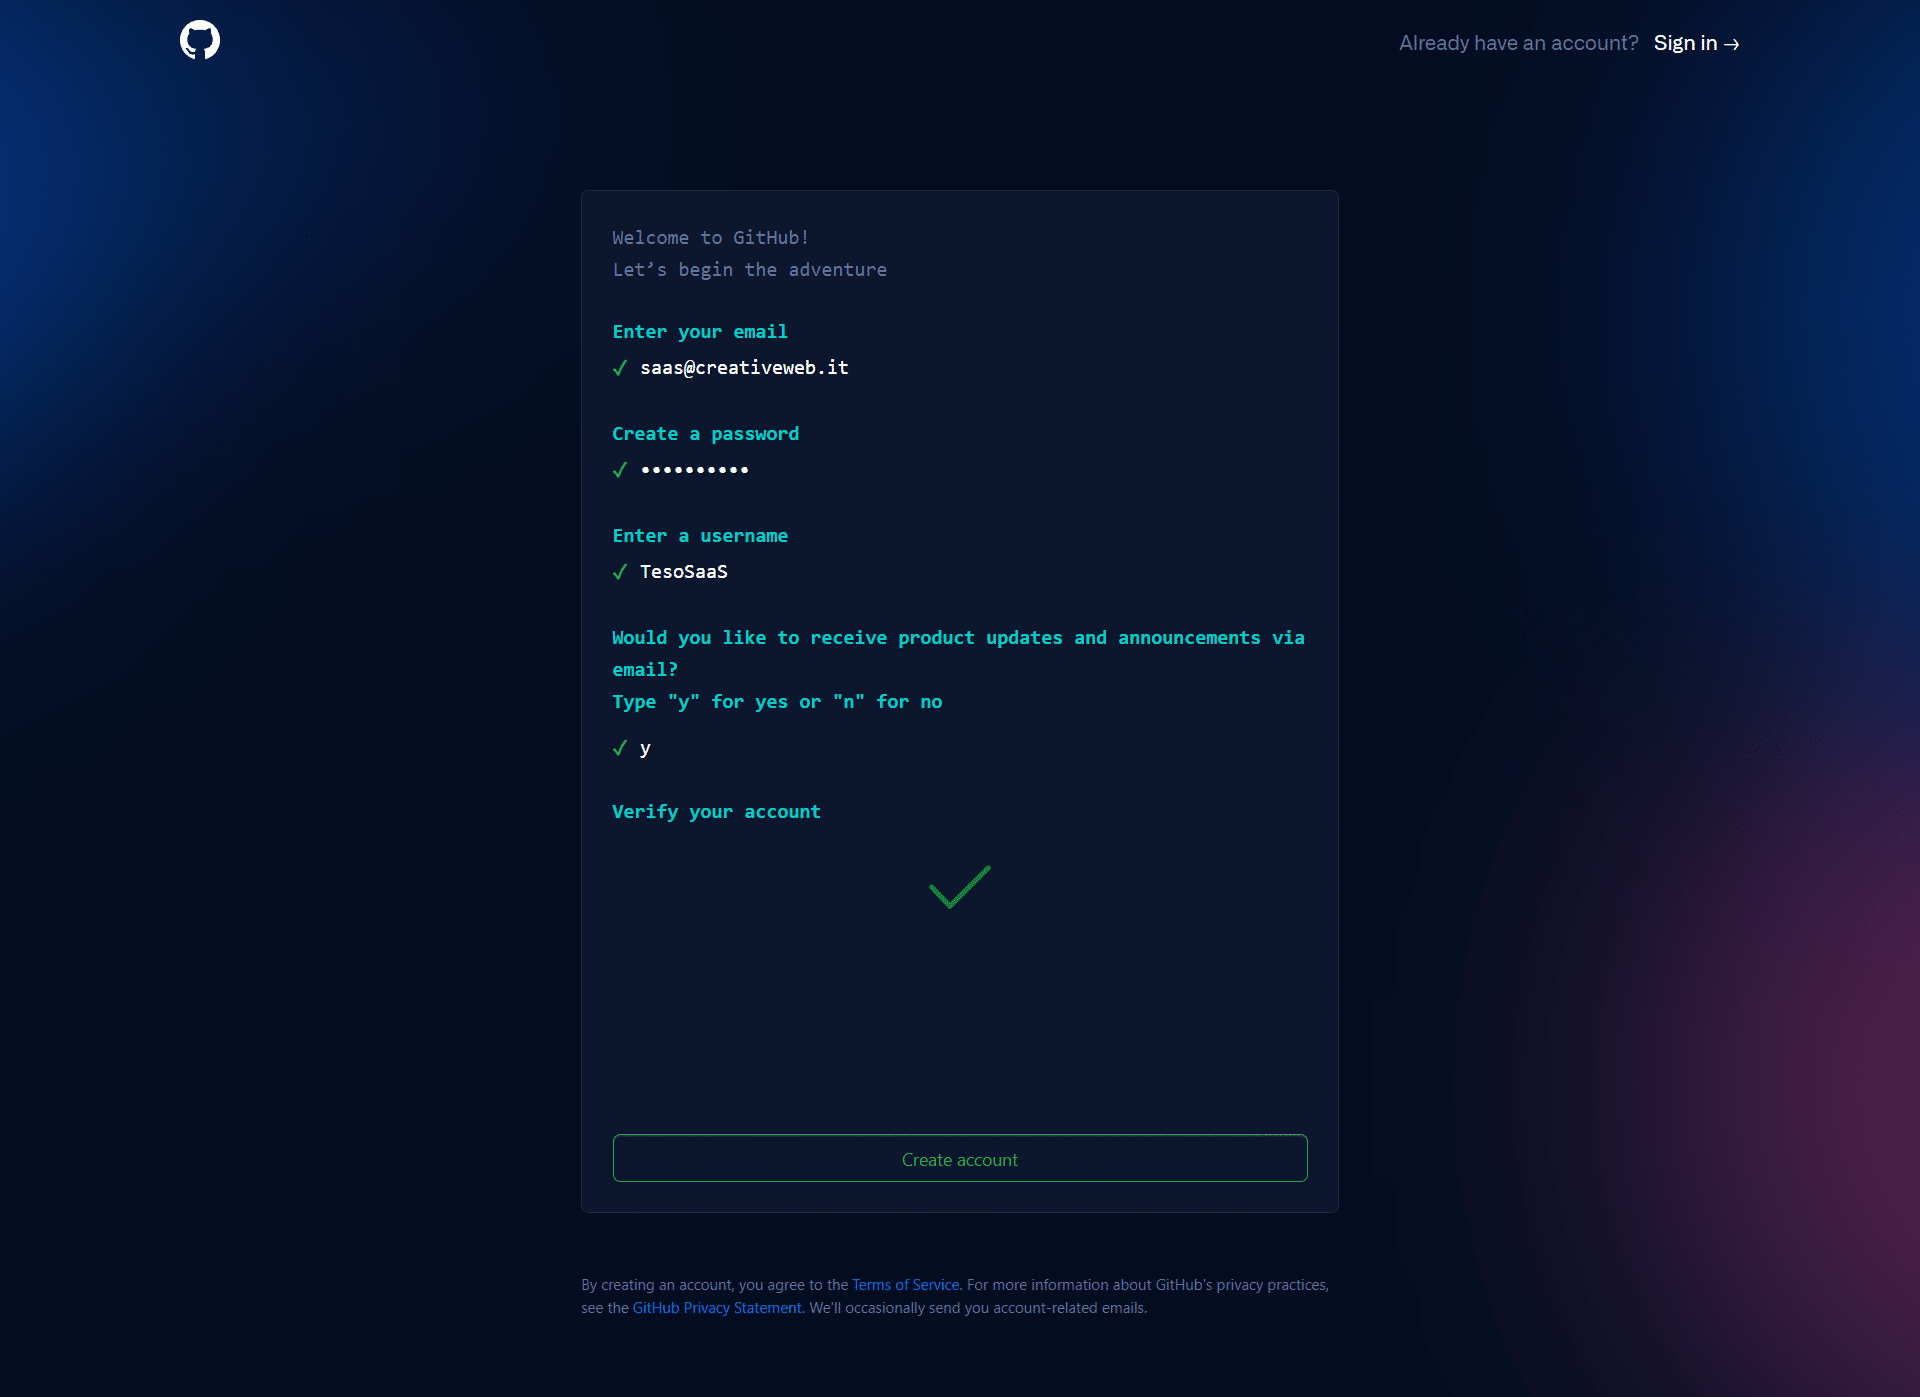Click the Create account button
Viewport: 1920px width, 1397px height.
coord(960,1158)
